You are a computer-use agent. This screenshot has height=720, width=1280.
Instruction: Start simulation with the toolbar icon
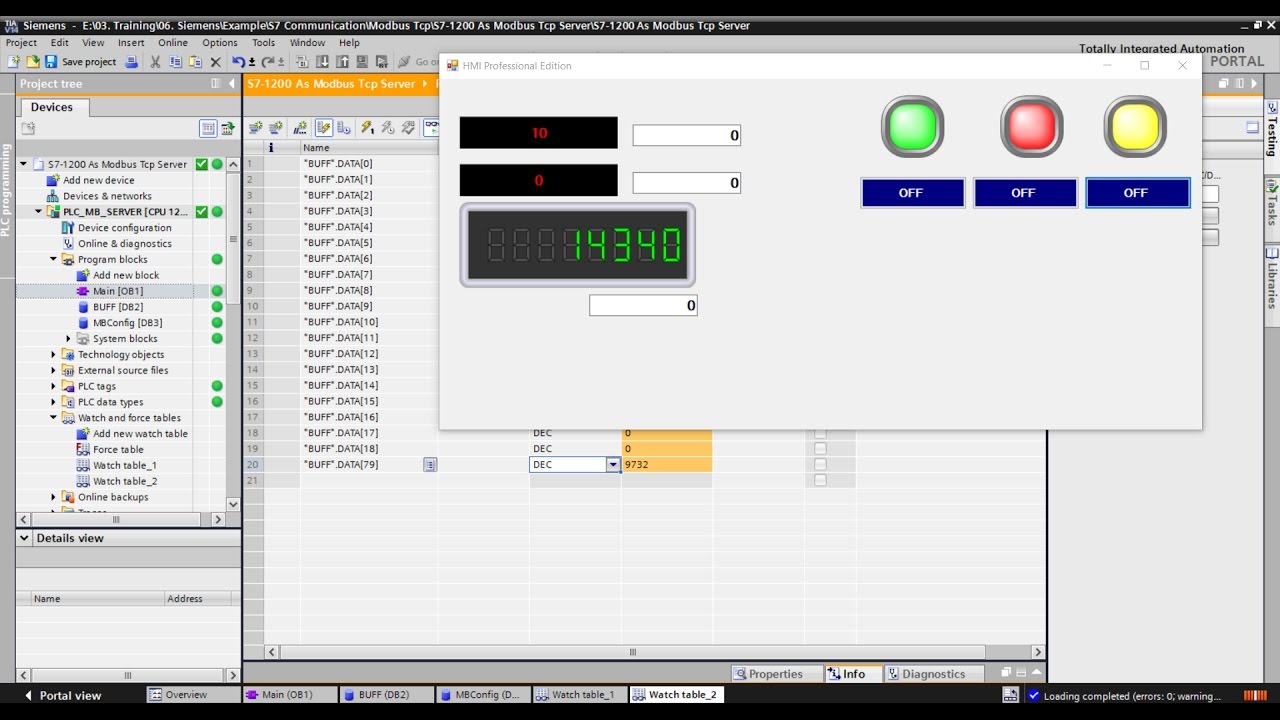tap(362, 62)
